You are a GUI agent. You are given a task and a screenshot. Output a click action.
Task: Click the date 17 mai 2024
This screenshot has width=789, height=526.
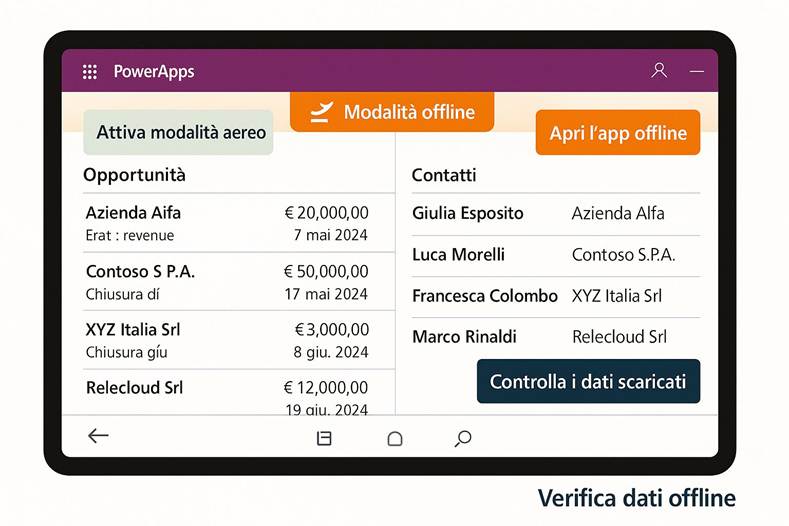[326, 294]
